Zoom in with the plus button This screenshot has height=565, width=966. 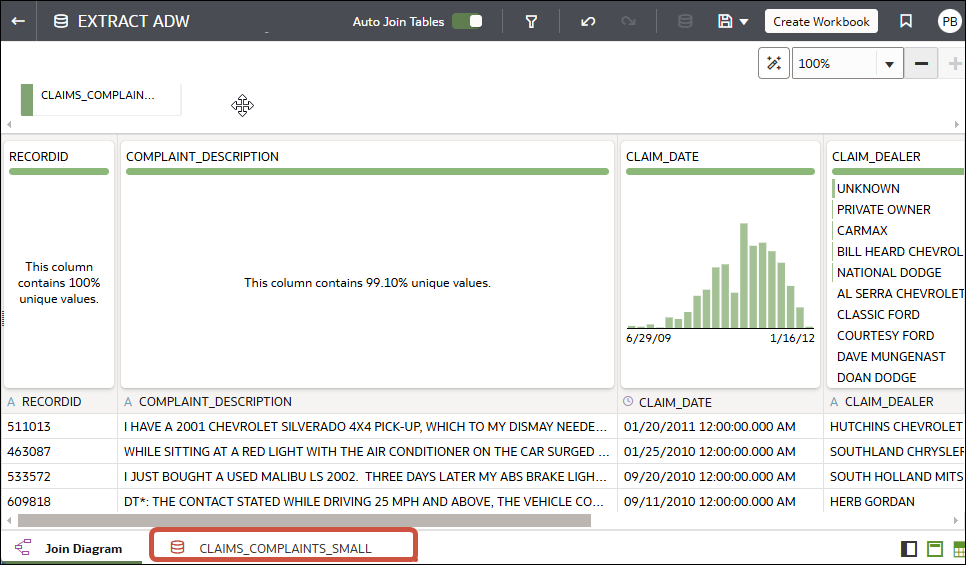point(954,63)
